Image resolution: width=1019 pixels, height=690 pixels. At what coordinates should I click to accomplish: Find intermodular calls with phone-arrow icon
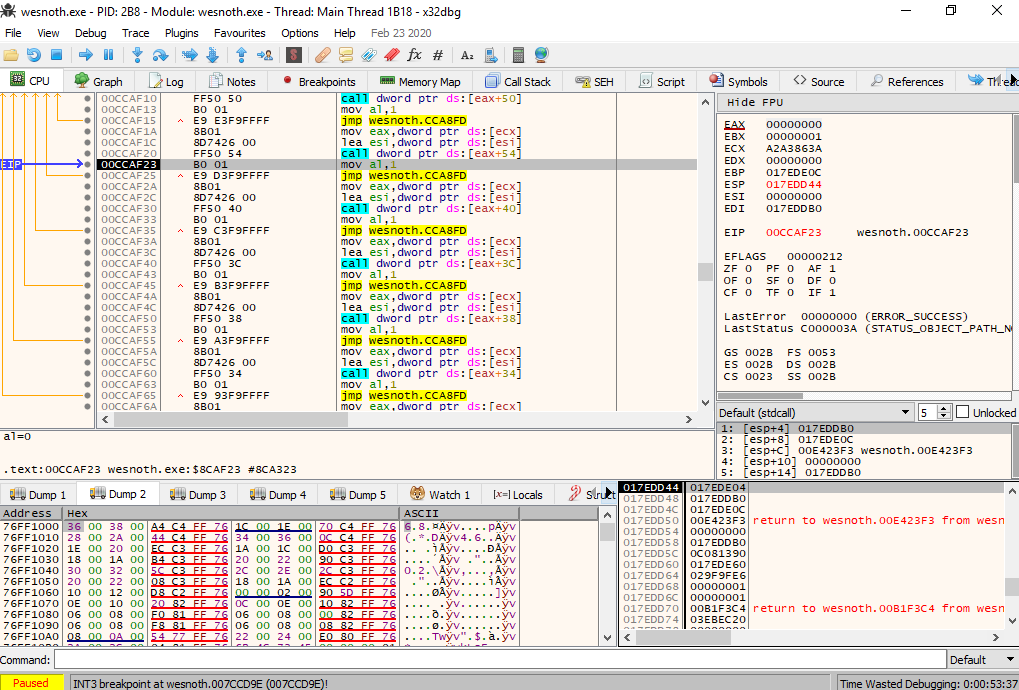click(491, 55)
